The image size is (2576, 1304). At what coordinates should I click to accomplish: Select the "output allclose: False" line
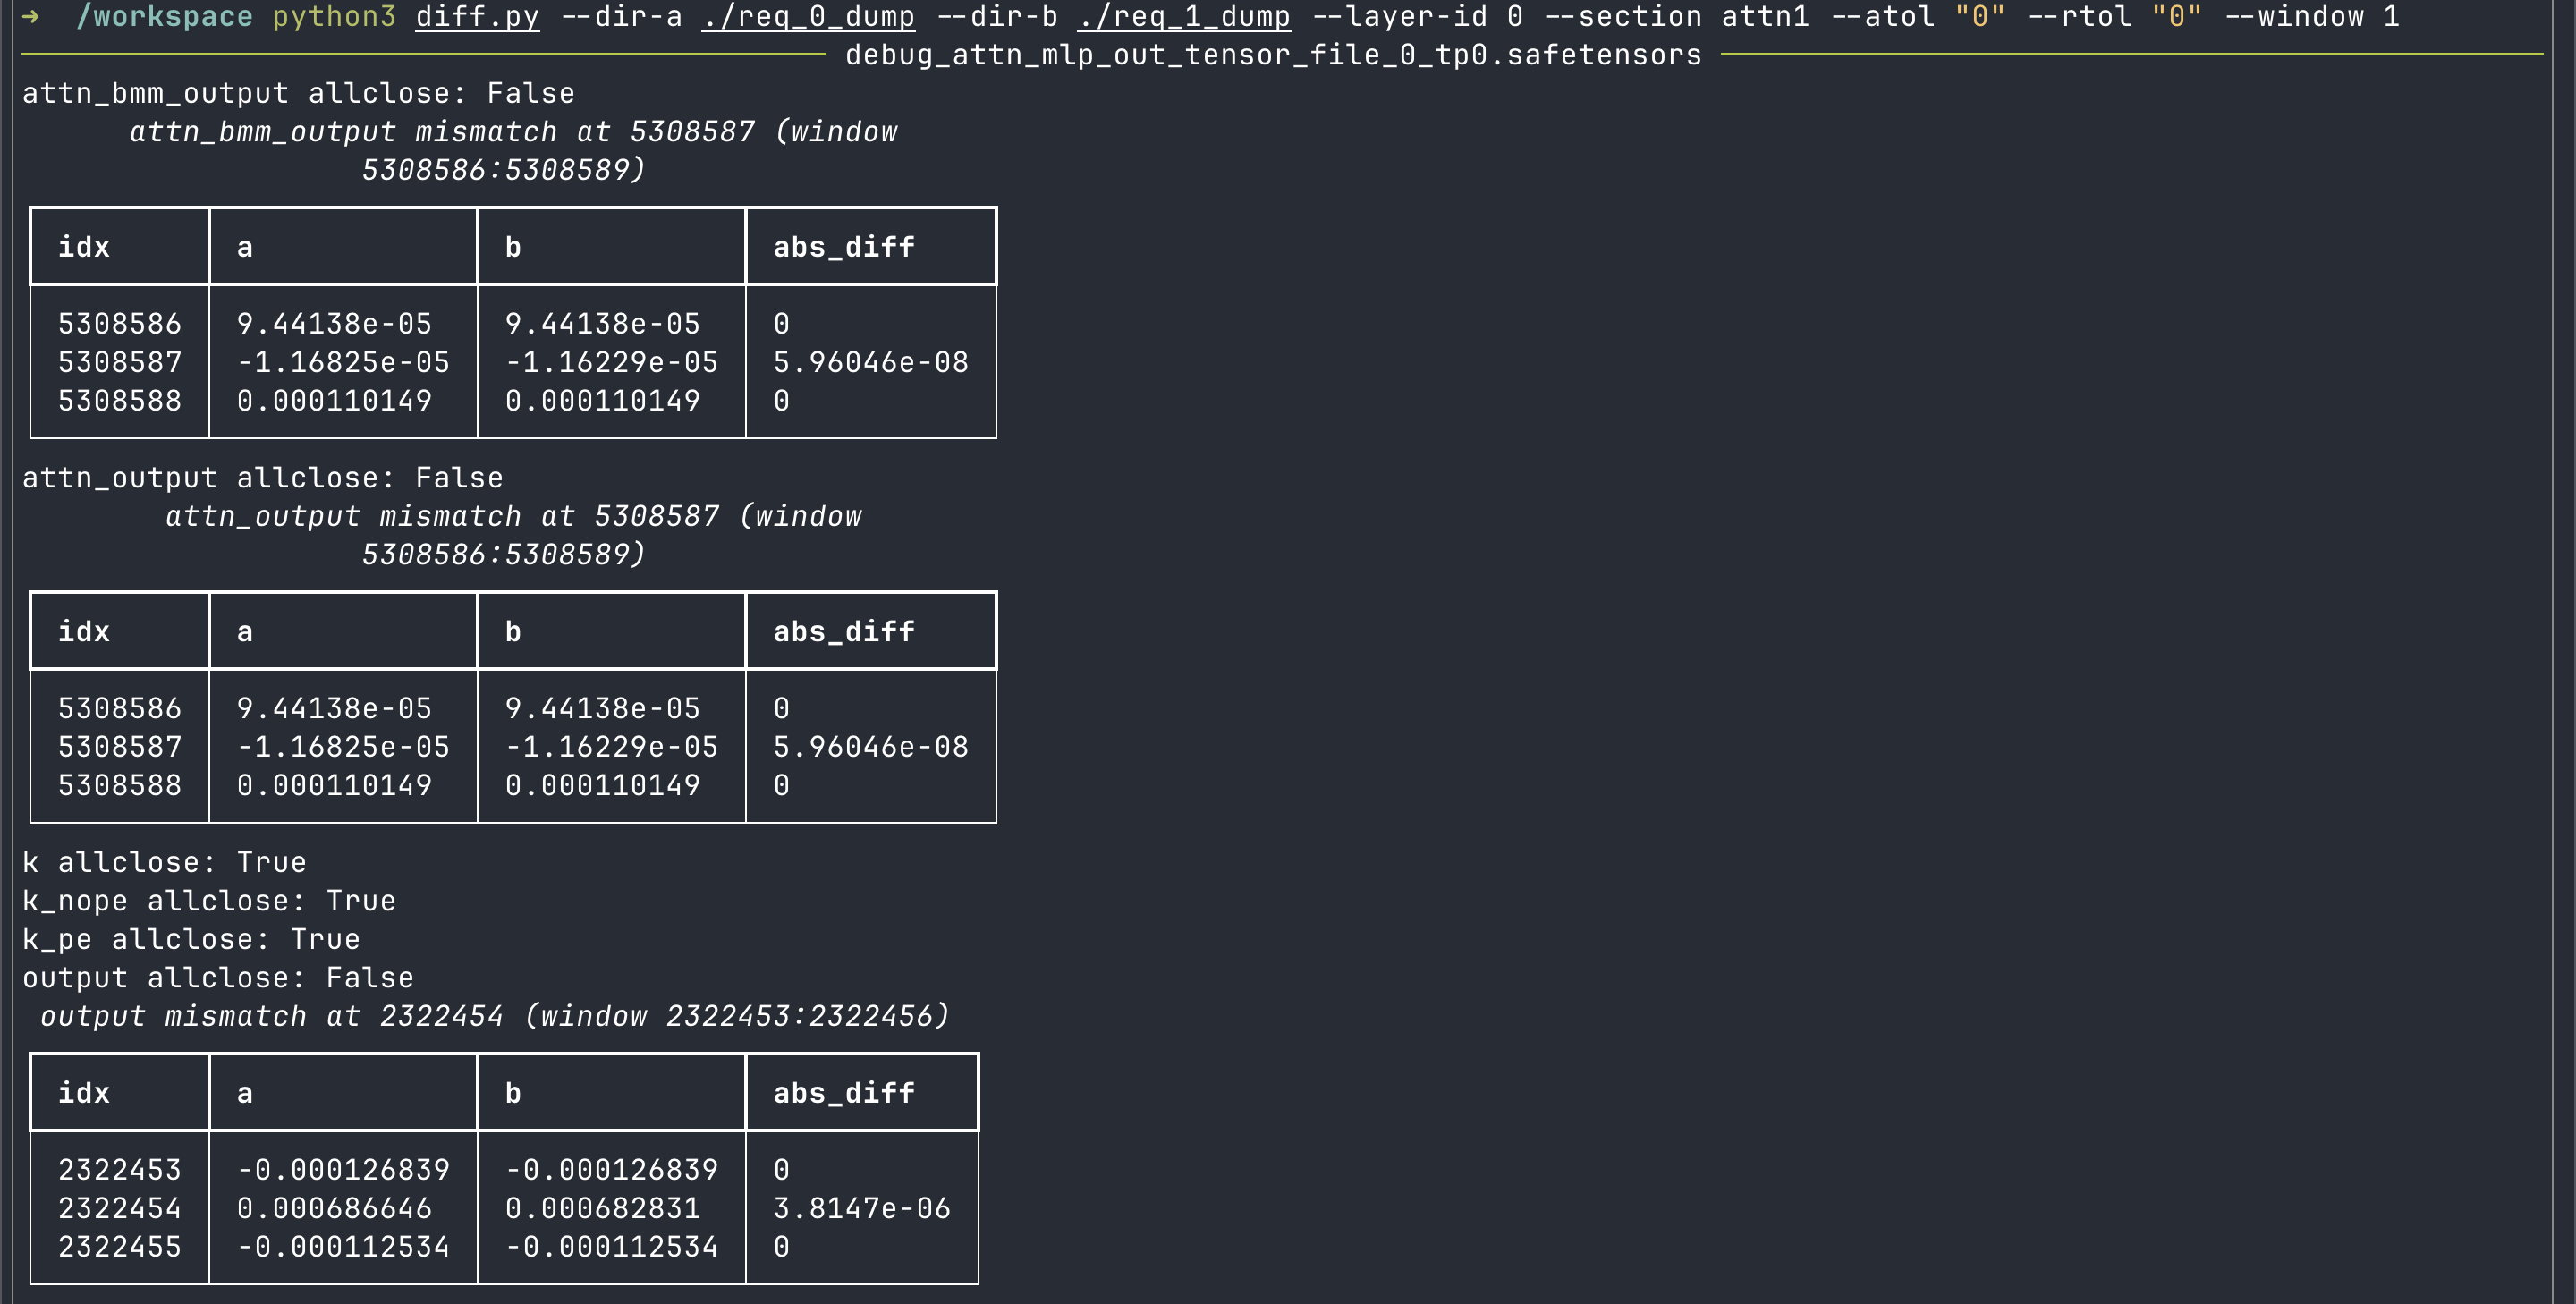[218, 978]
